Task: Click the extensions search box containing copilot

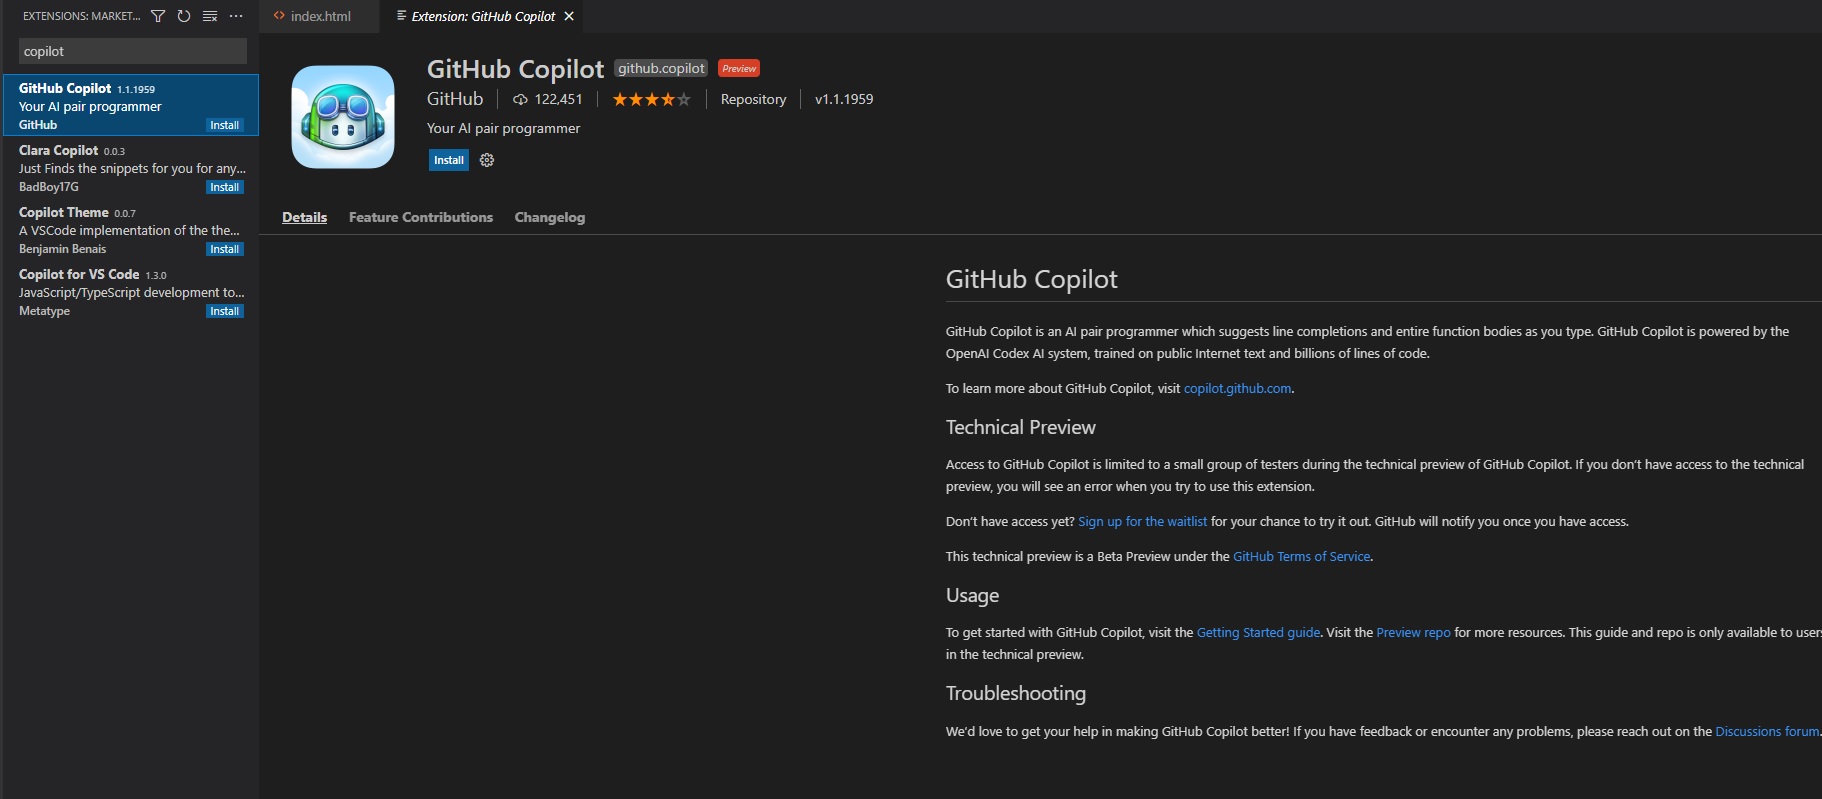Action: [x=133, y=51]
